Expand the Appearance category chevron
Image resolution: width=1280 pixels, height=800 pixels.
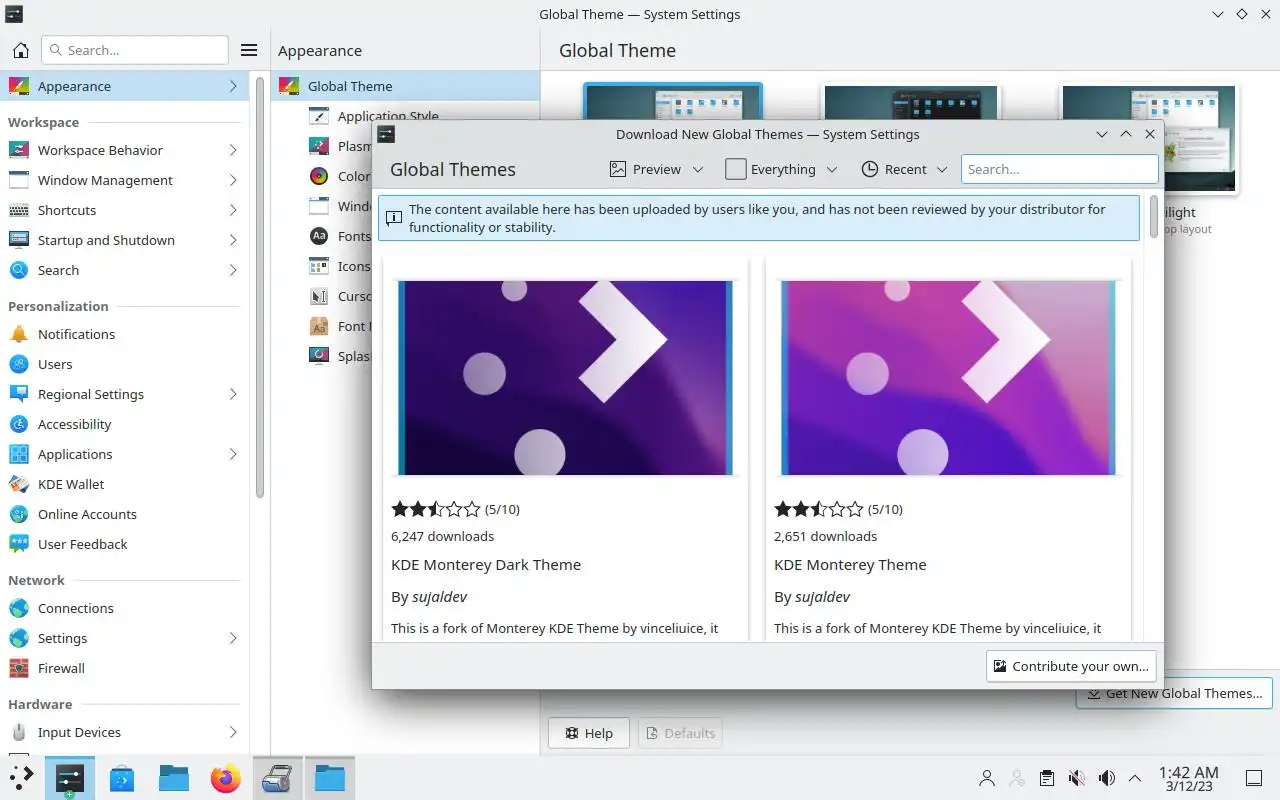233,86
